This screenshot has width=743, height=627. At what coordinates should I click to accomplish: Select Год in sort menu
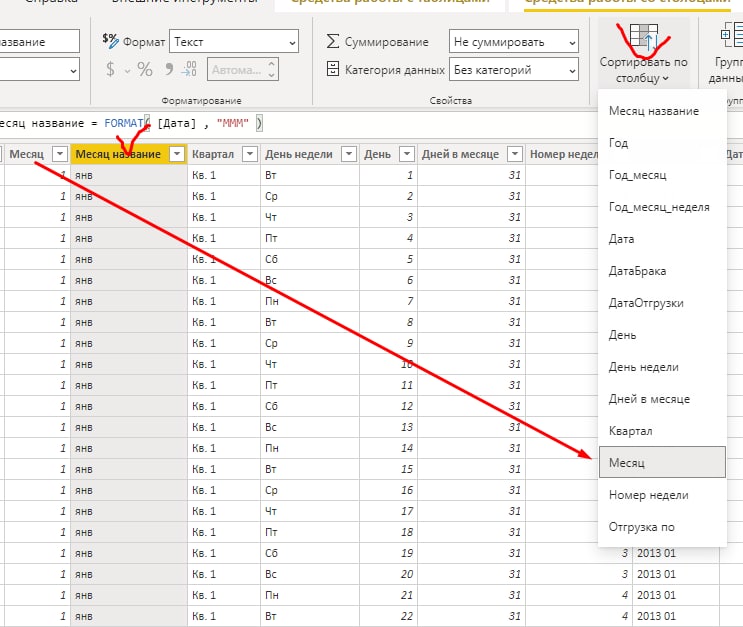(x=662, y=143)
